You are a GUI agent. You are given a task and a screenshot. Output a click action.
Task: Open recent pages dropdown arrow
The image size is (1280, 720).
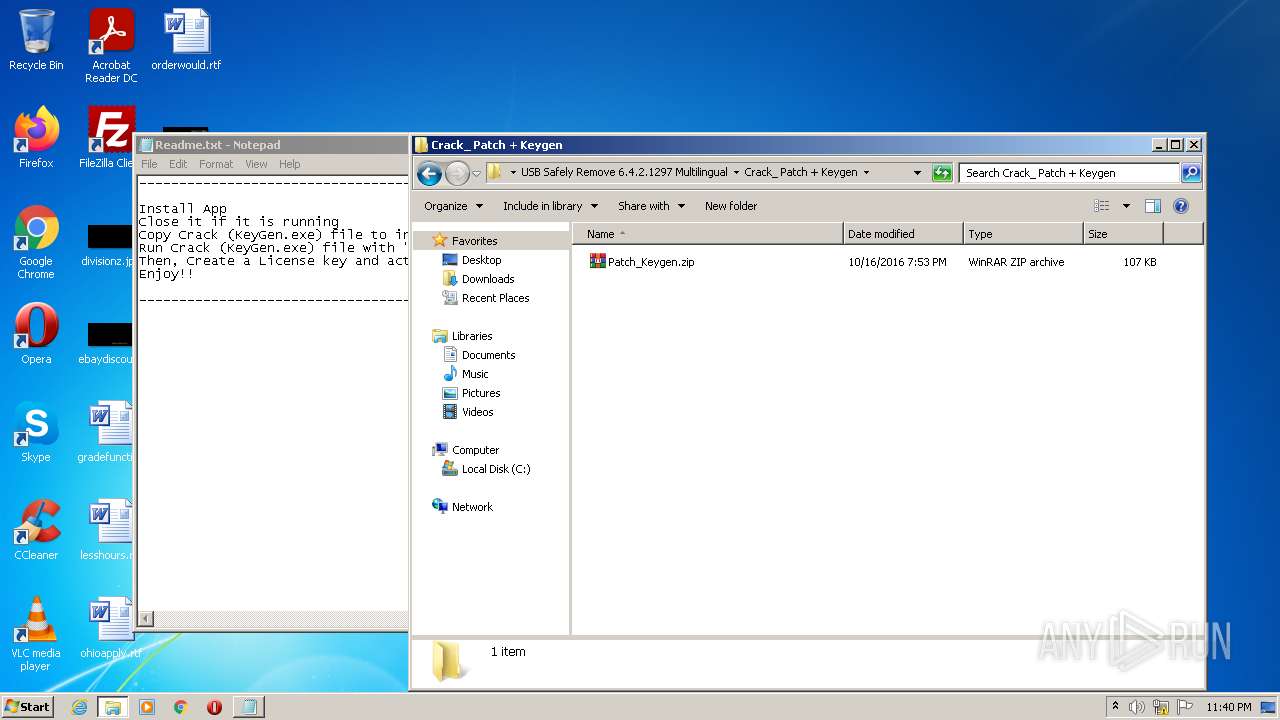point(477,173)
